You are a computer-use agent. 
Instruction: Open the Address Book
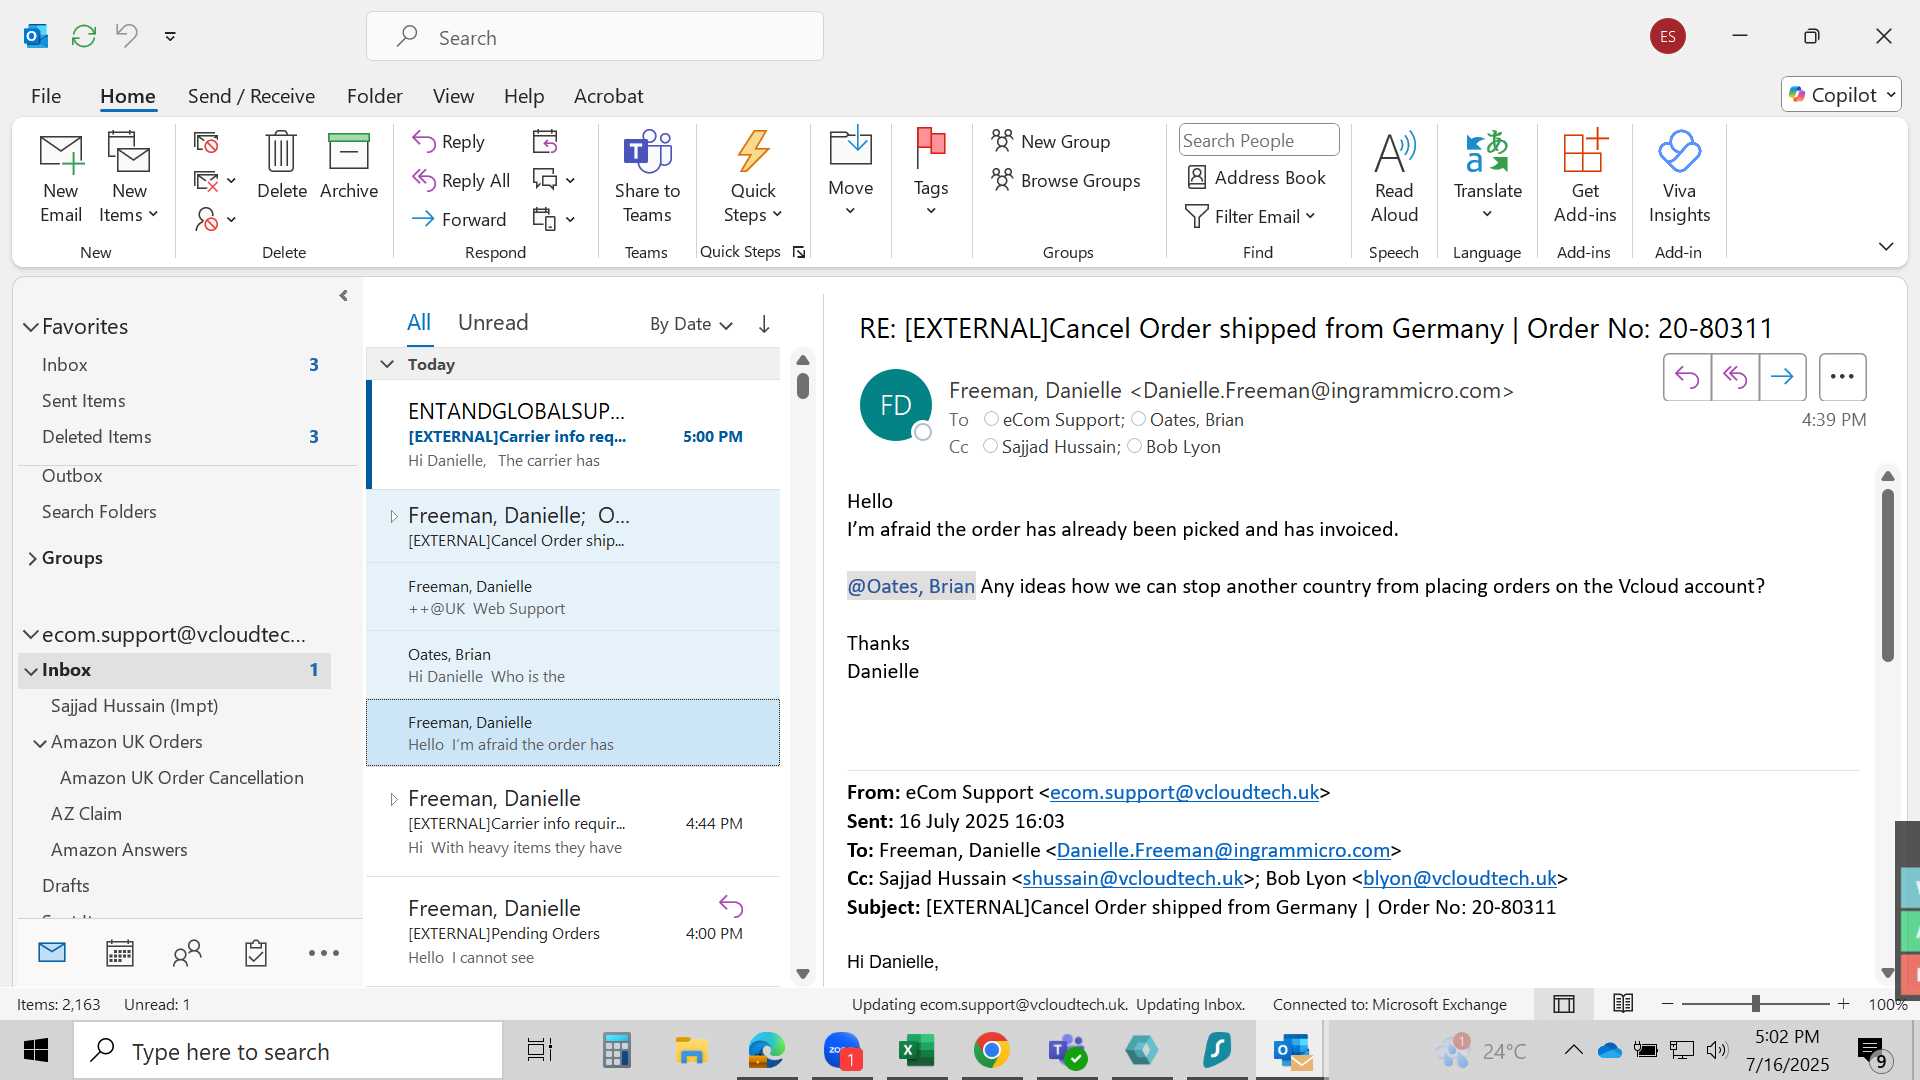(1256, 177)
